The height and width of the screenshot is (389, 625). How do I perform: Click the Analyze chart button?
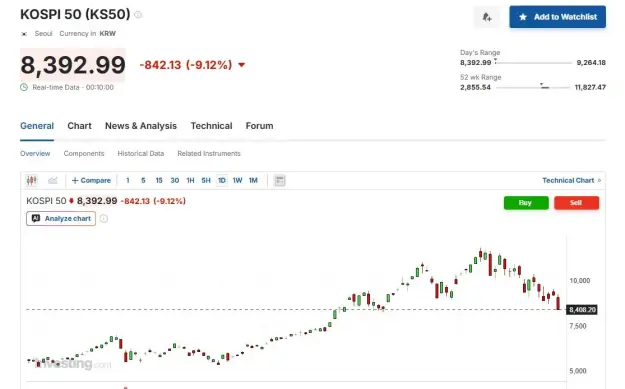(61, 218)
